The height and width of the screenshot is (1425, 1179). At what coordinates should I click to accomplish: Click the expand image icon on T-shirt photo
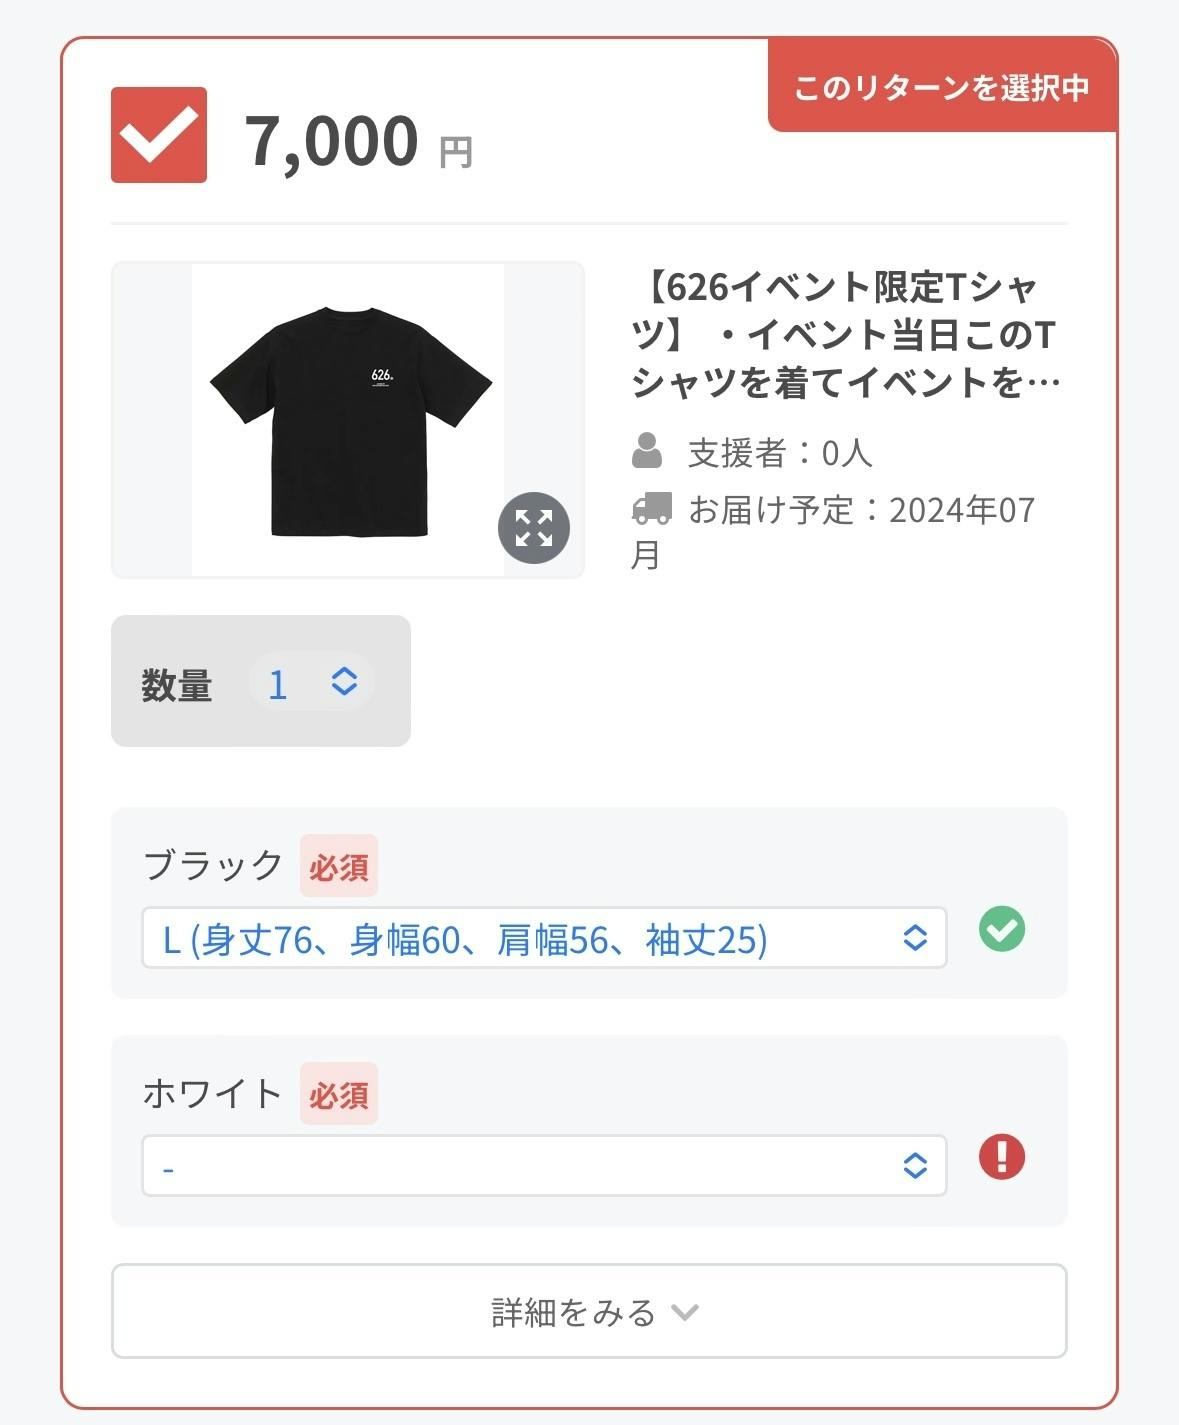(x=534, y=528)
